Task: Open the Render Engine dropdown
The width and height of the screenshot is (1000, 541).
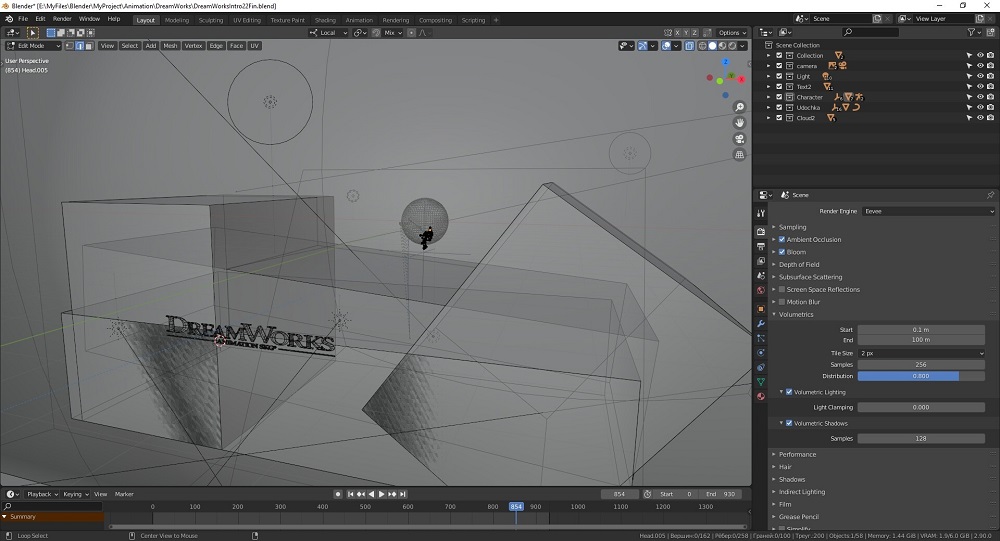Action: pos(928,211)
